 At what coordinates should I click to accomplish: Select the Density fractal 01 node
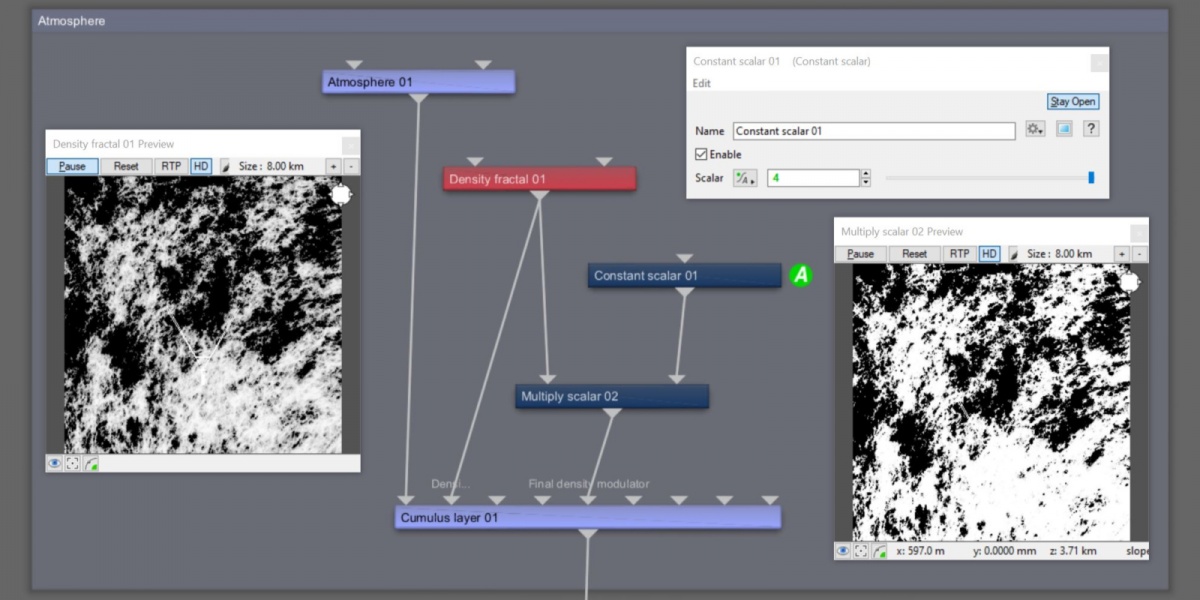coord(539,179)
